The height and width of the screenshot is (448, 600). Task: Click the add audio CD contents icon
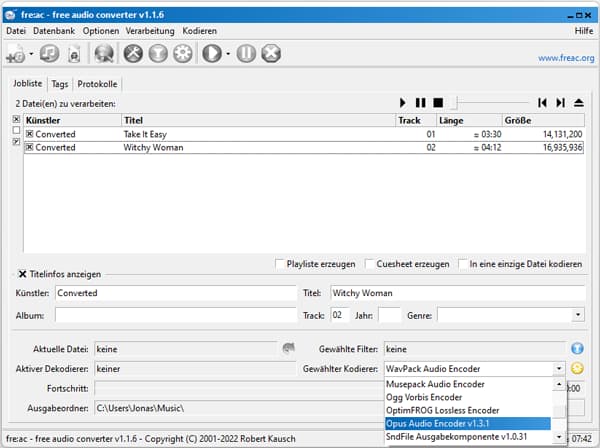pos(50,53)
